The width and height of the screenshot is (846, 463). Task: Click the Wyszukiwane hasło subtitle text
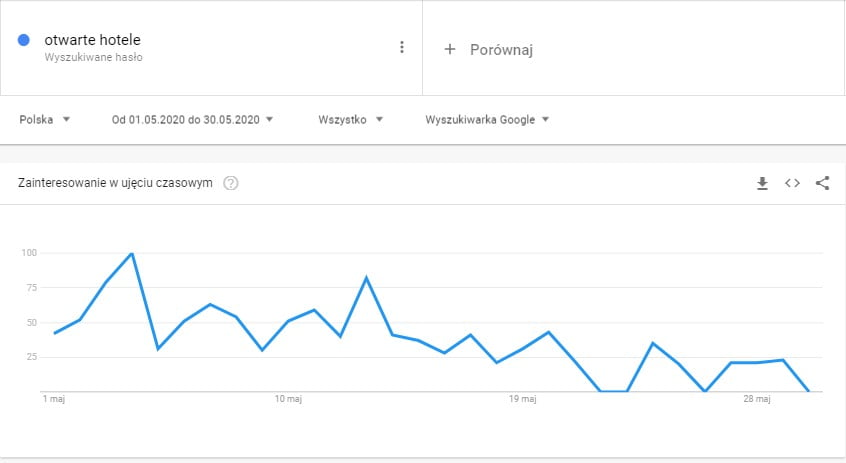tap(93, 57)
